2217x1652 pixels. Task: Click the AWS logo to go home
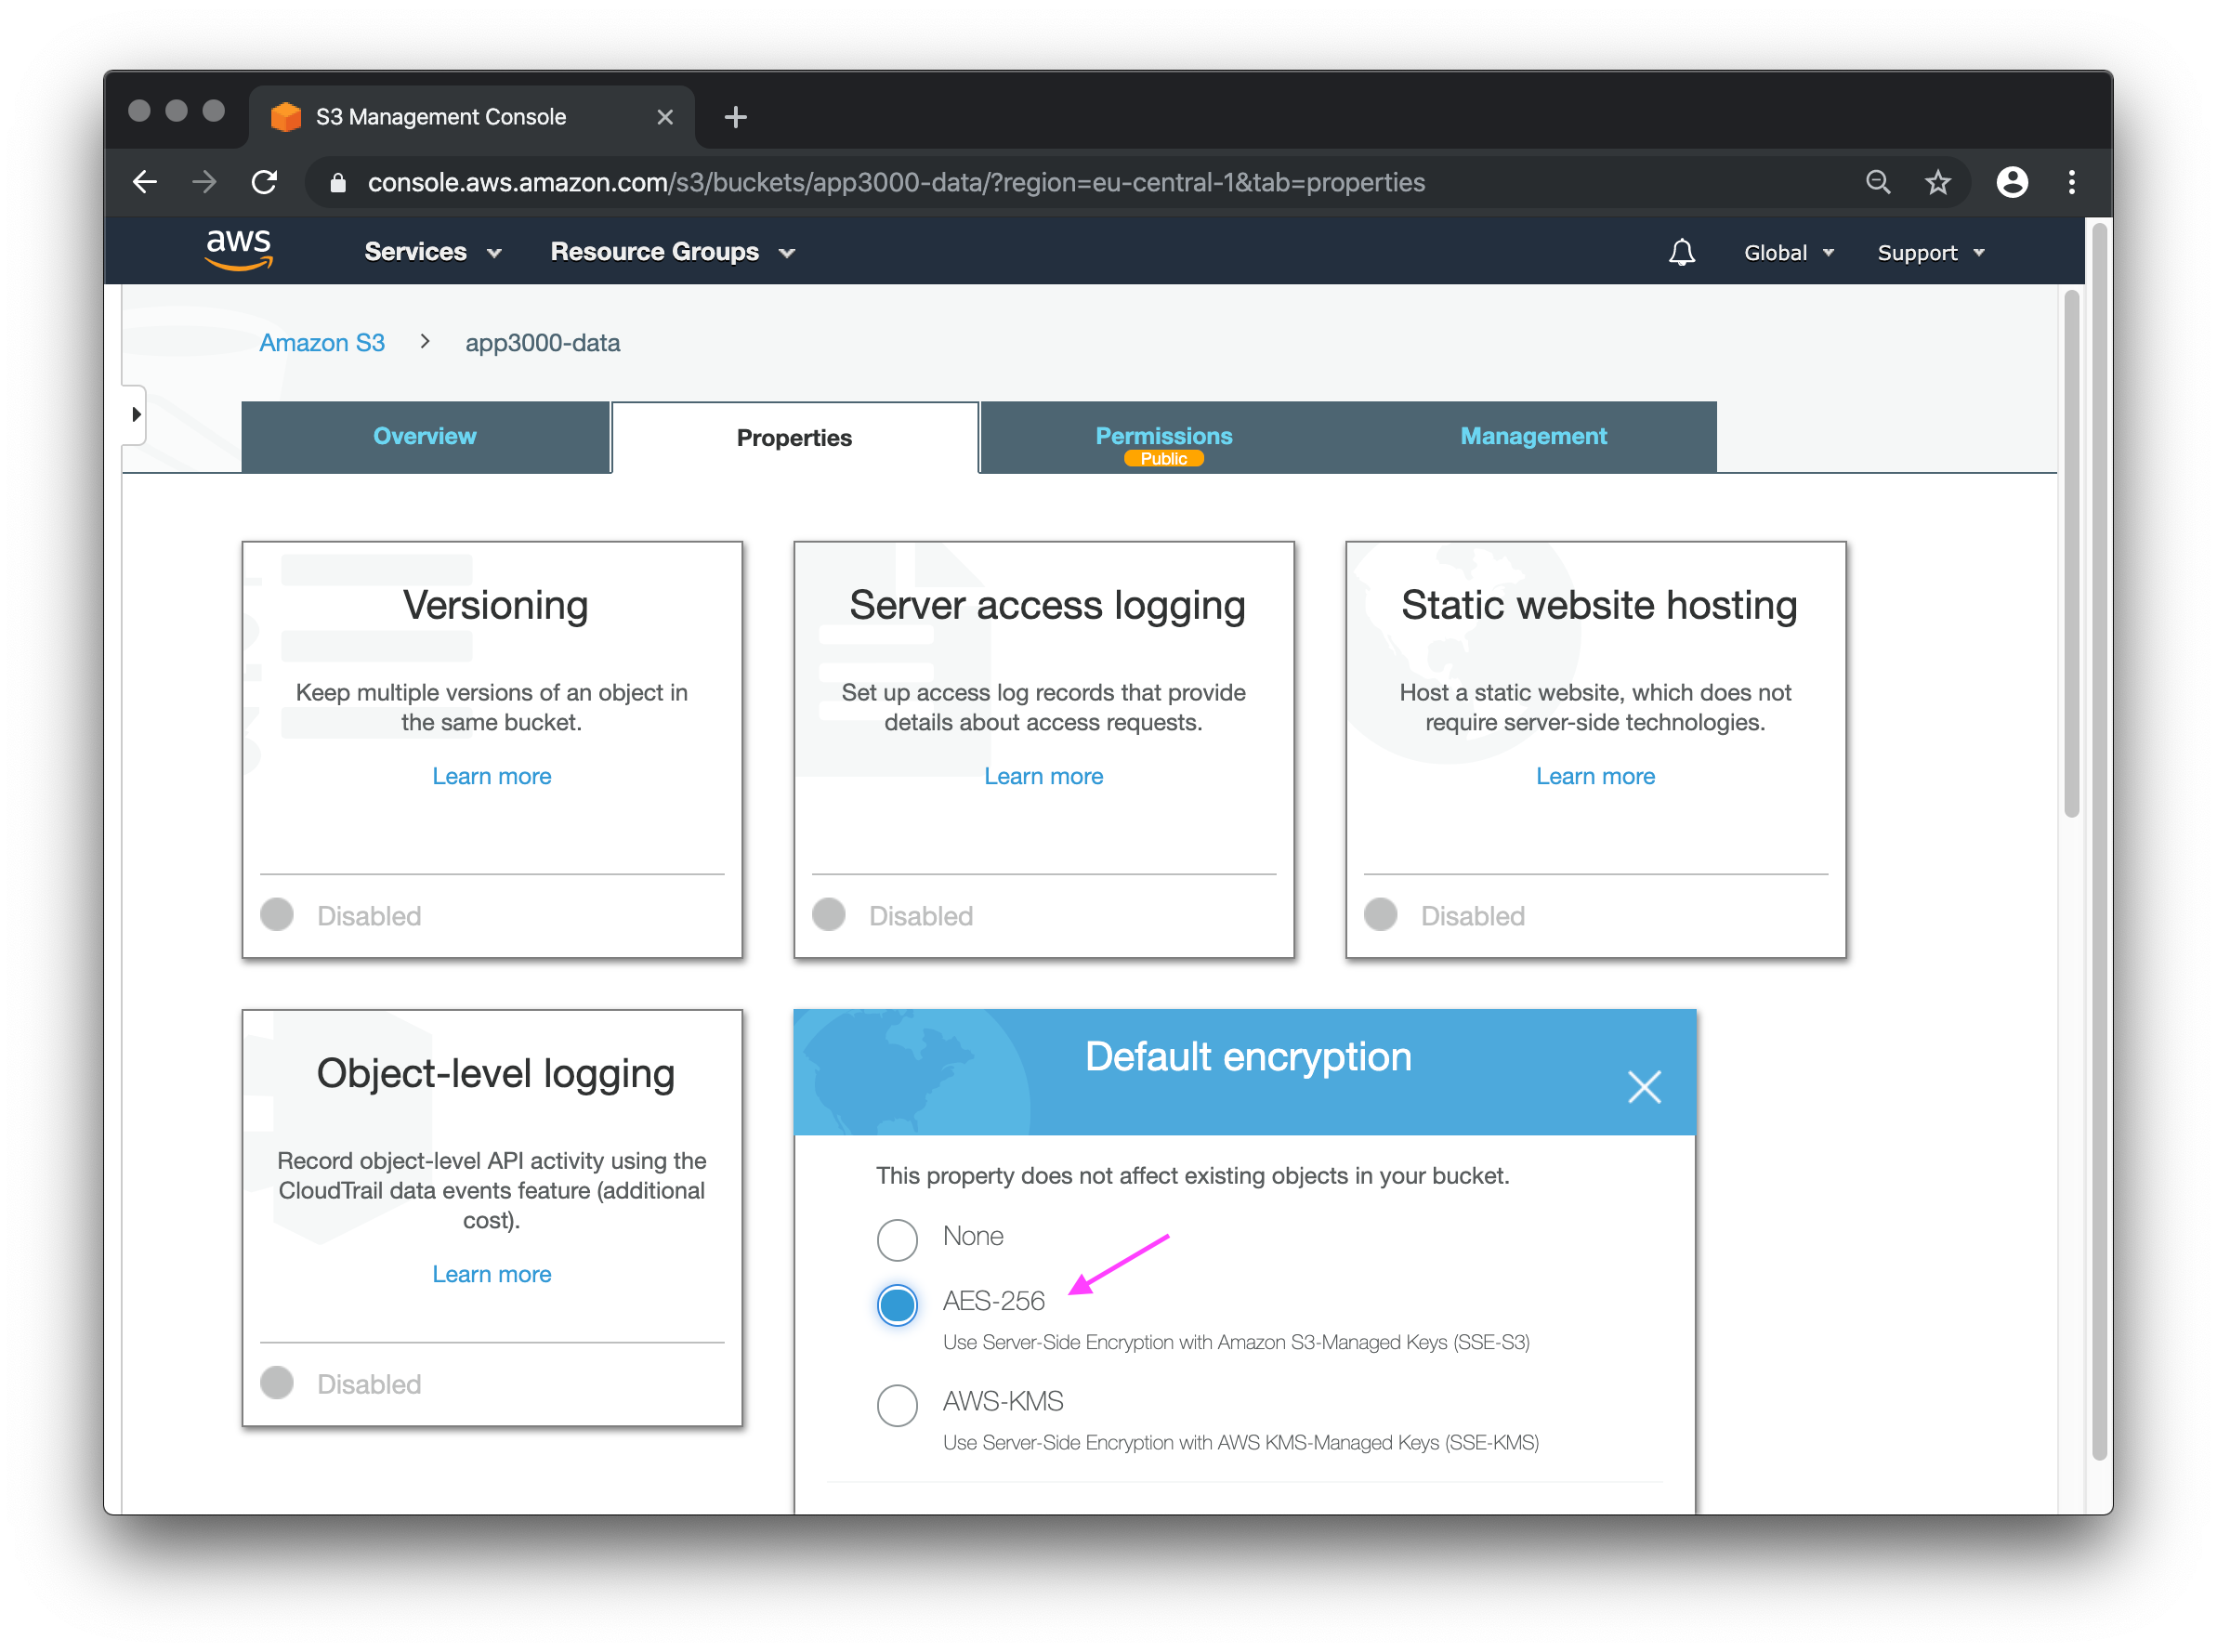238,251
